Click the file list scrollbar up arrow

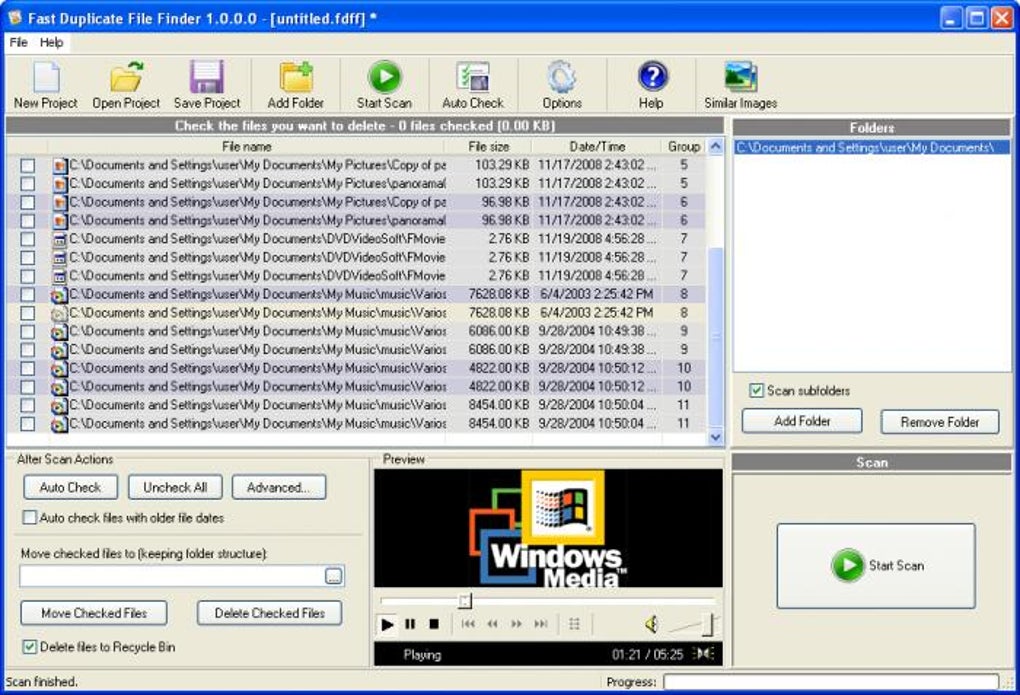click(x=715, y=146)
